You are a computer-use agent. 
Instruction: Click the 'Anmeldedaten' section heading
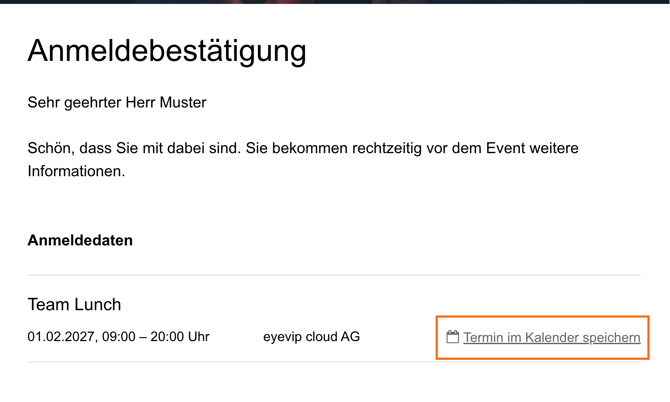(80, 240)
